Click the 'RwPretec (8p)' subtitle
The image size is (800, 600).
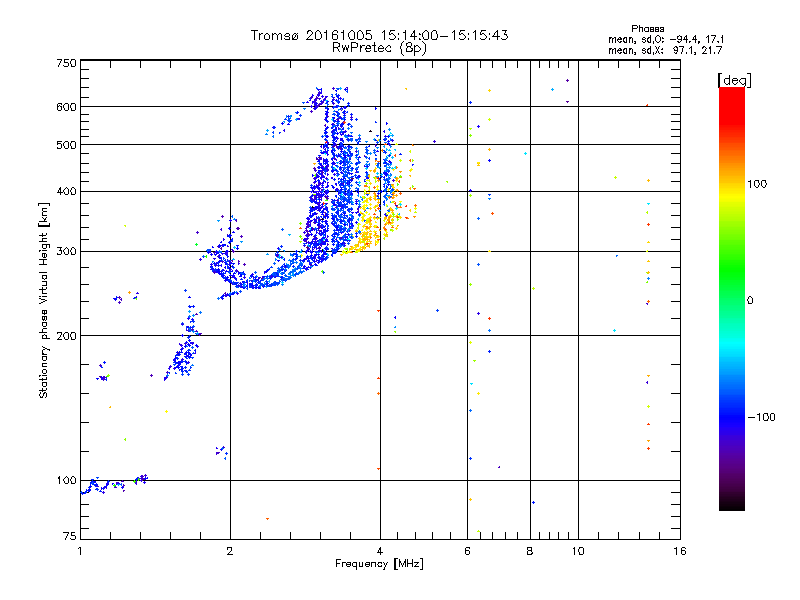(x=379, y=48)
